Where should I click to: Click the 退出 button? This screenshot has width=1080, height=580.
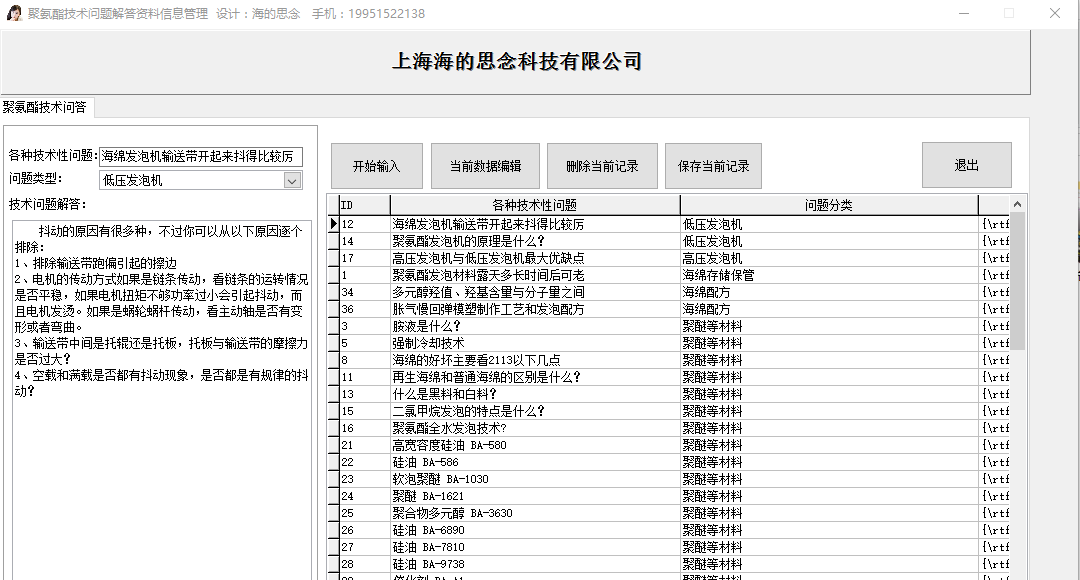coord(966,165)
